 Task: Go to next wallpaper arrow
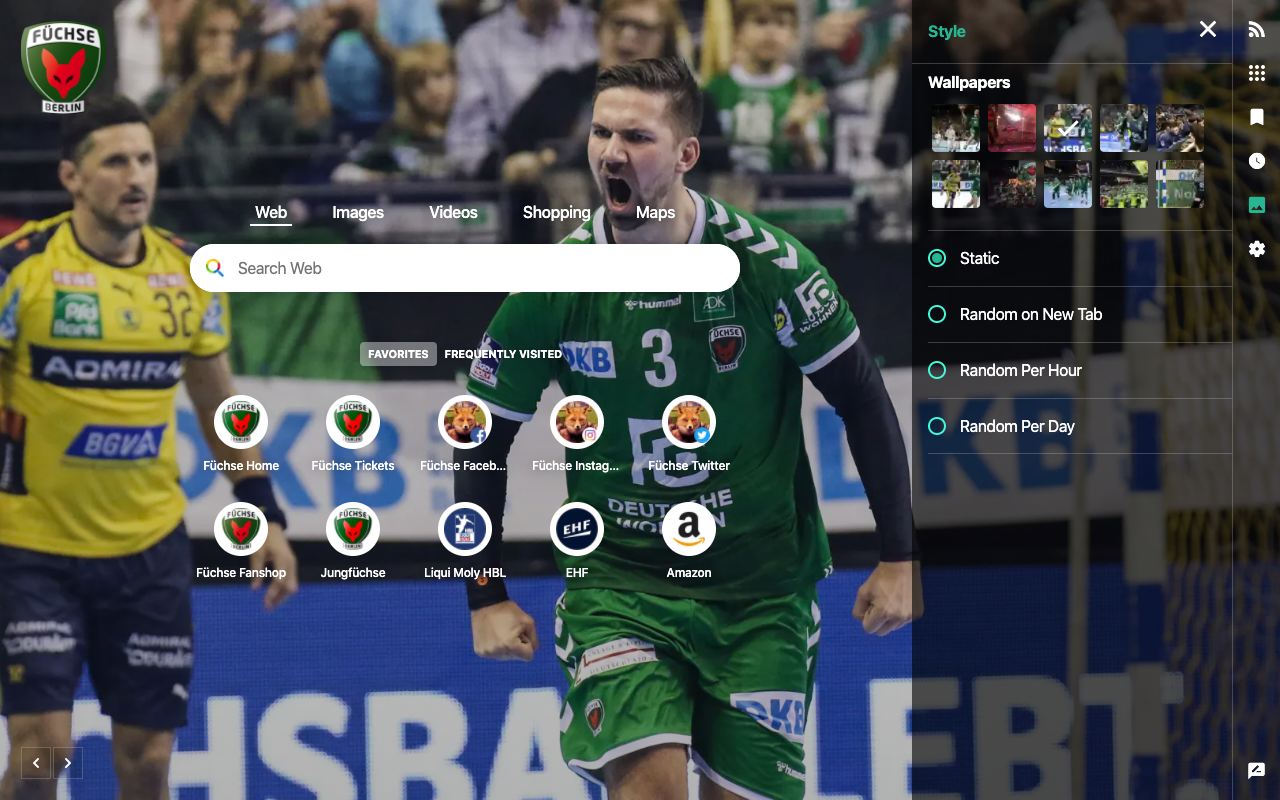[67, 763]
